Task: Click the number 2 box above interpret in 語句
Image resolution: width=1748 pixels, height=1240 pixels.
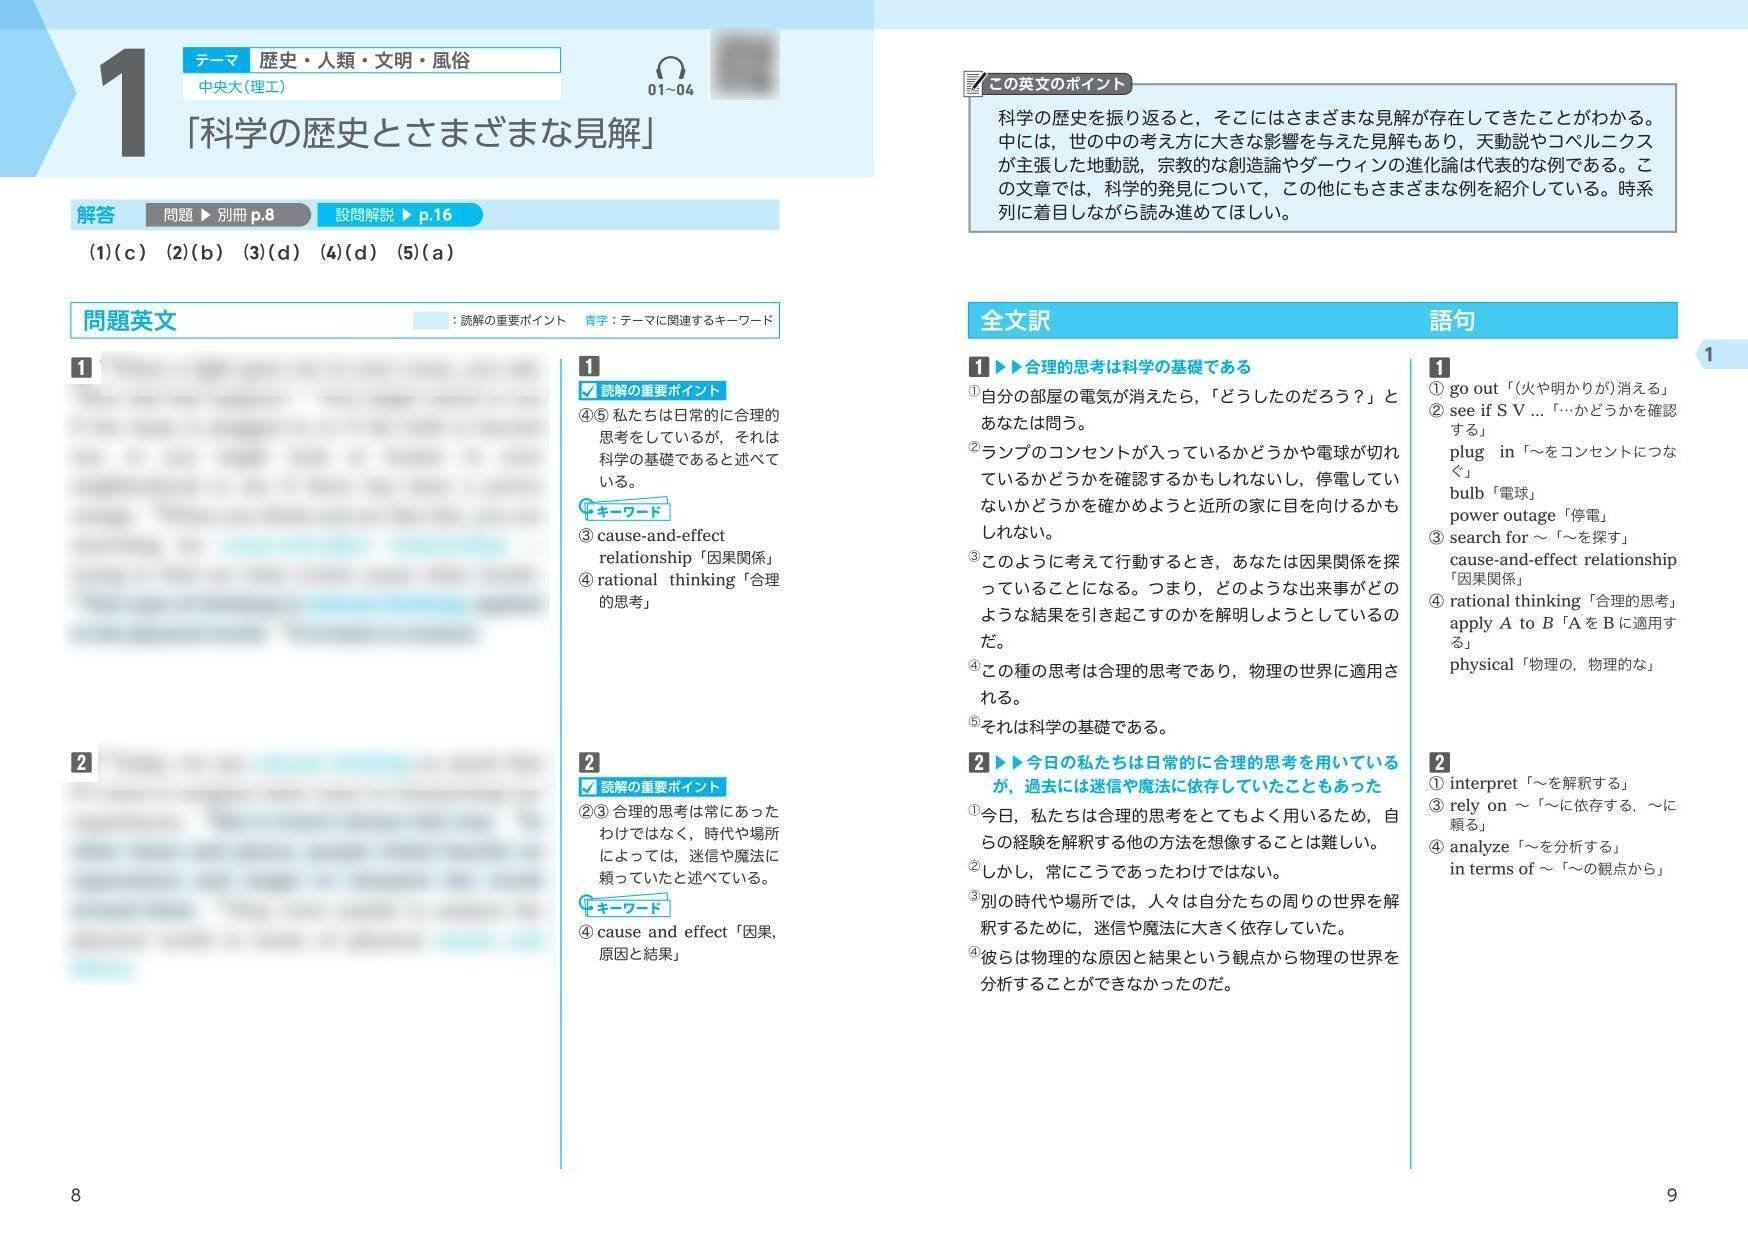Action: 1439,762
